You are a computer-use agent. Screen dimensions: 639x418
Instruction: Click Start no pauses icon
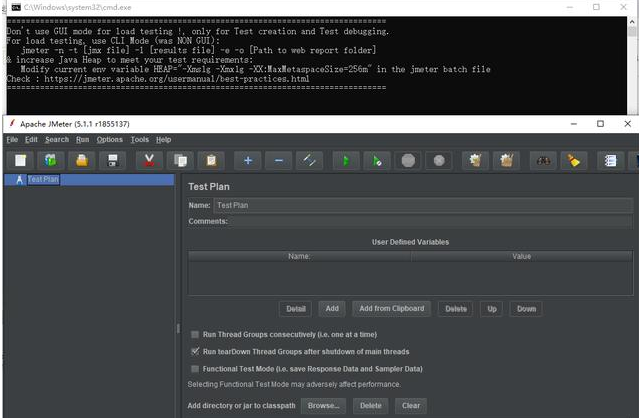(x=377, y=161)
